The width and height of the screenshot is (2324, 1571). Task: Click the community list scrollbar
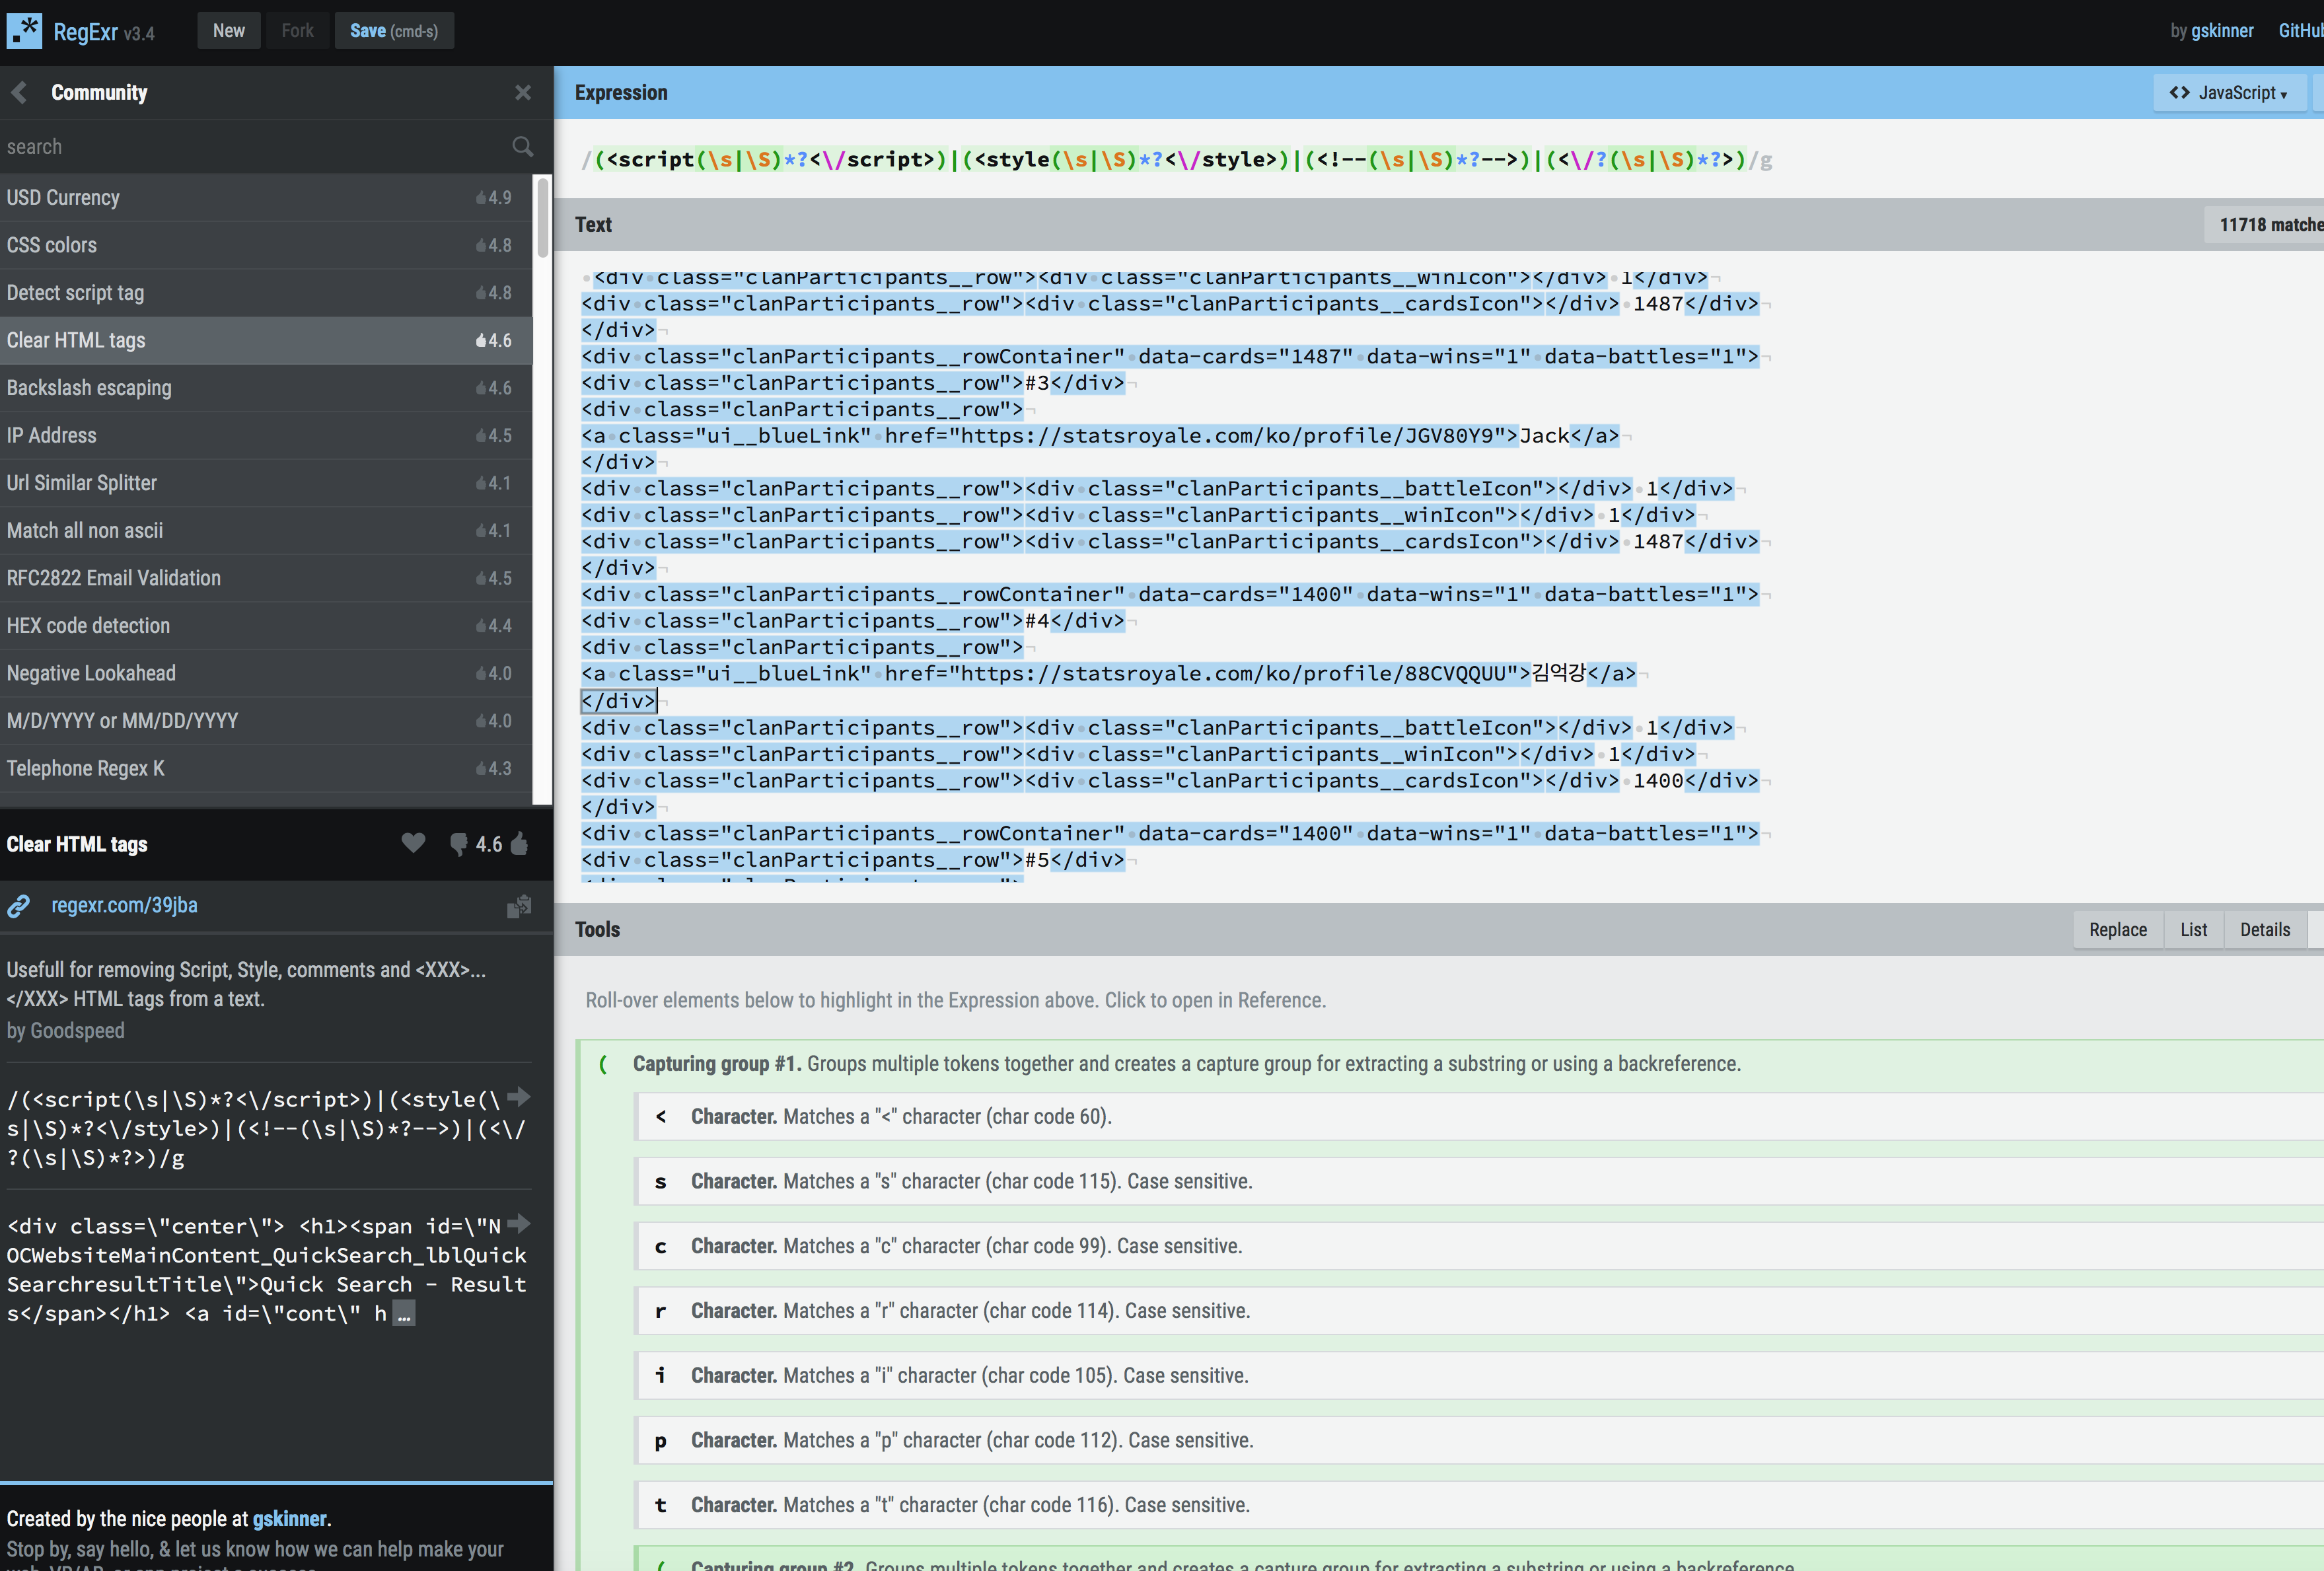coord(542,217)
